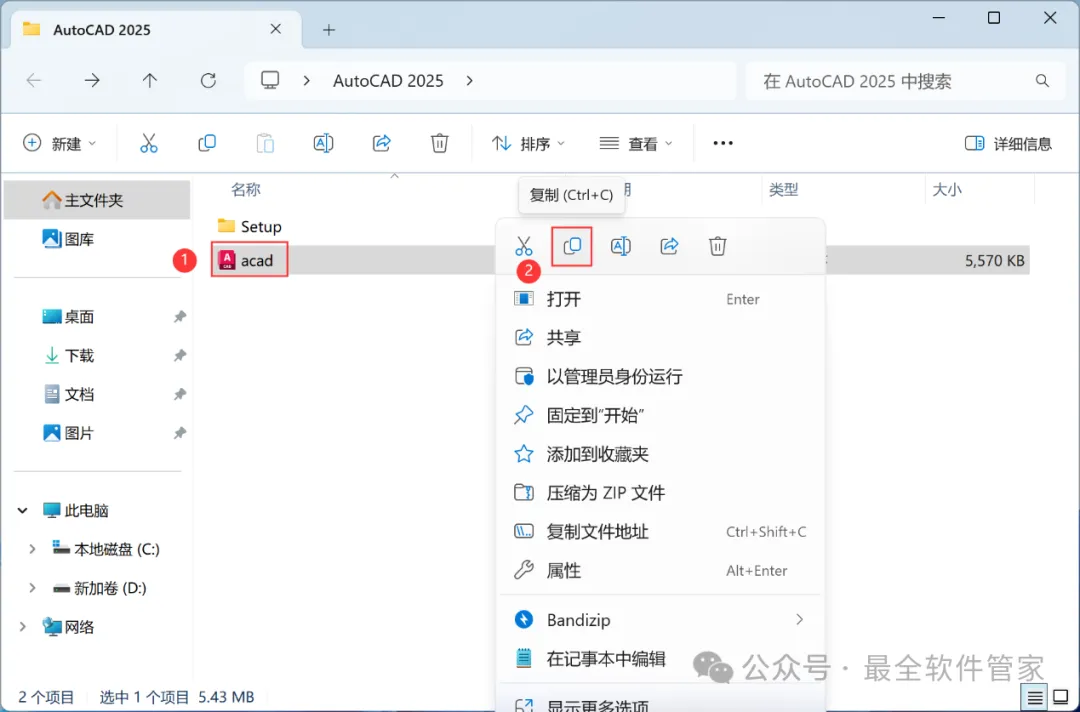Choose 属性 from context menu

661,570
